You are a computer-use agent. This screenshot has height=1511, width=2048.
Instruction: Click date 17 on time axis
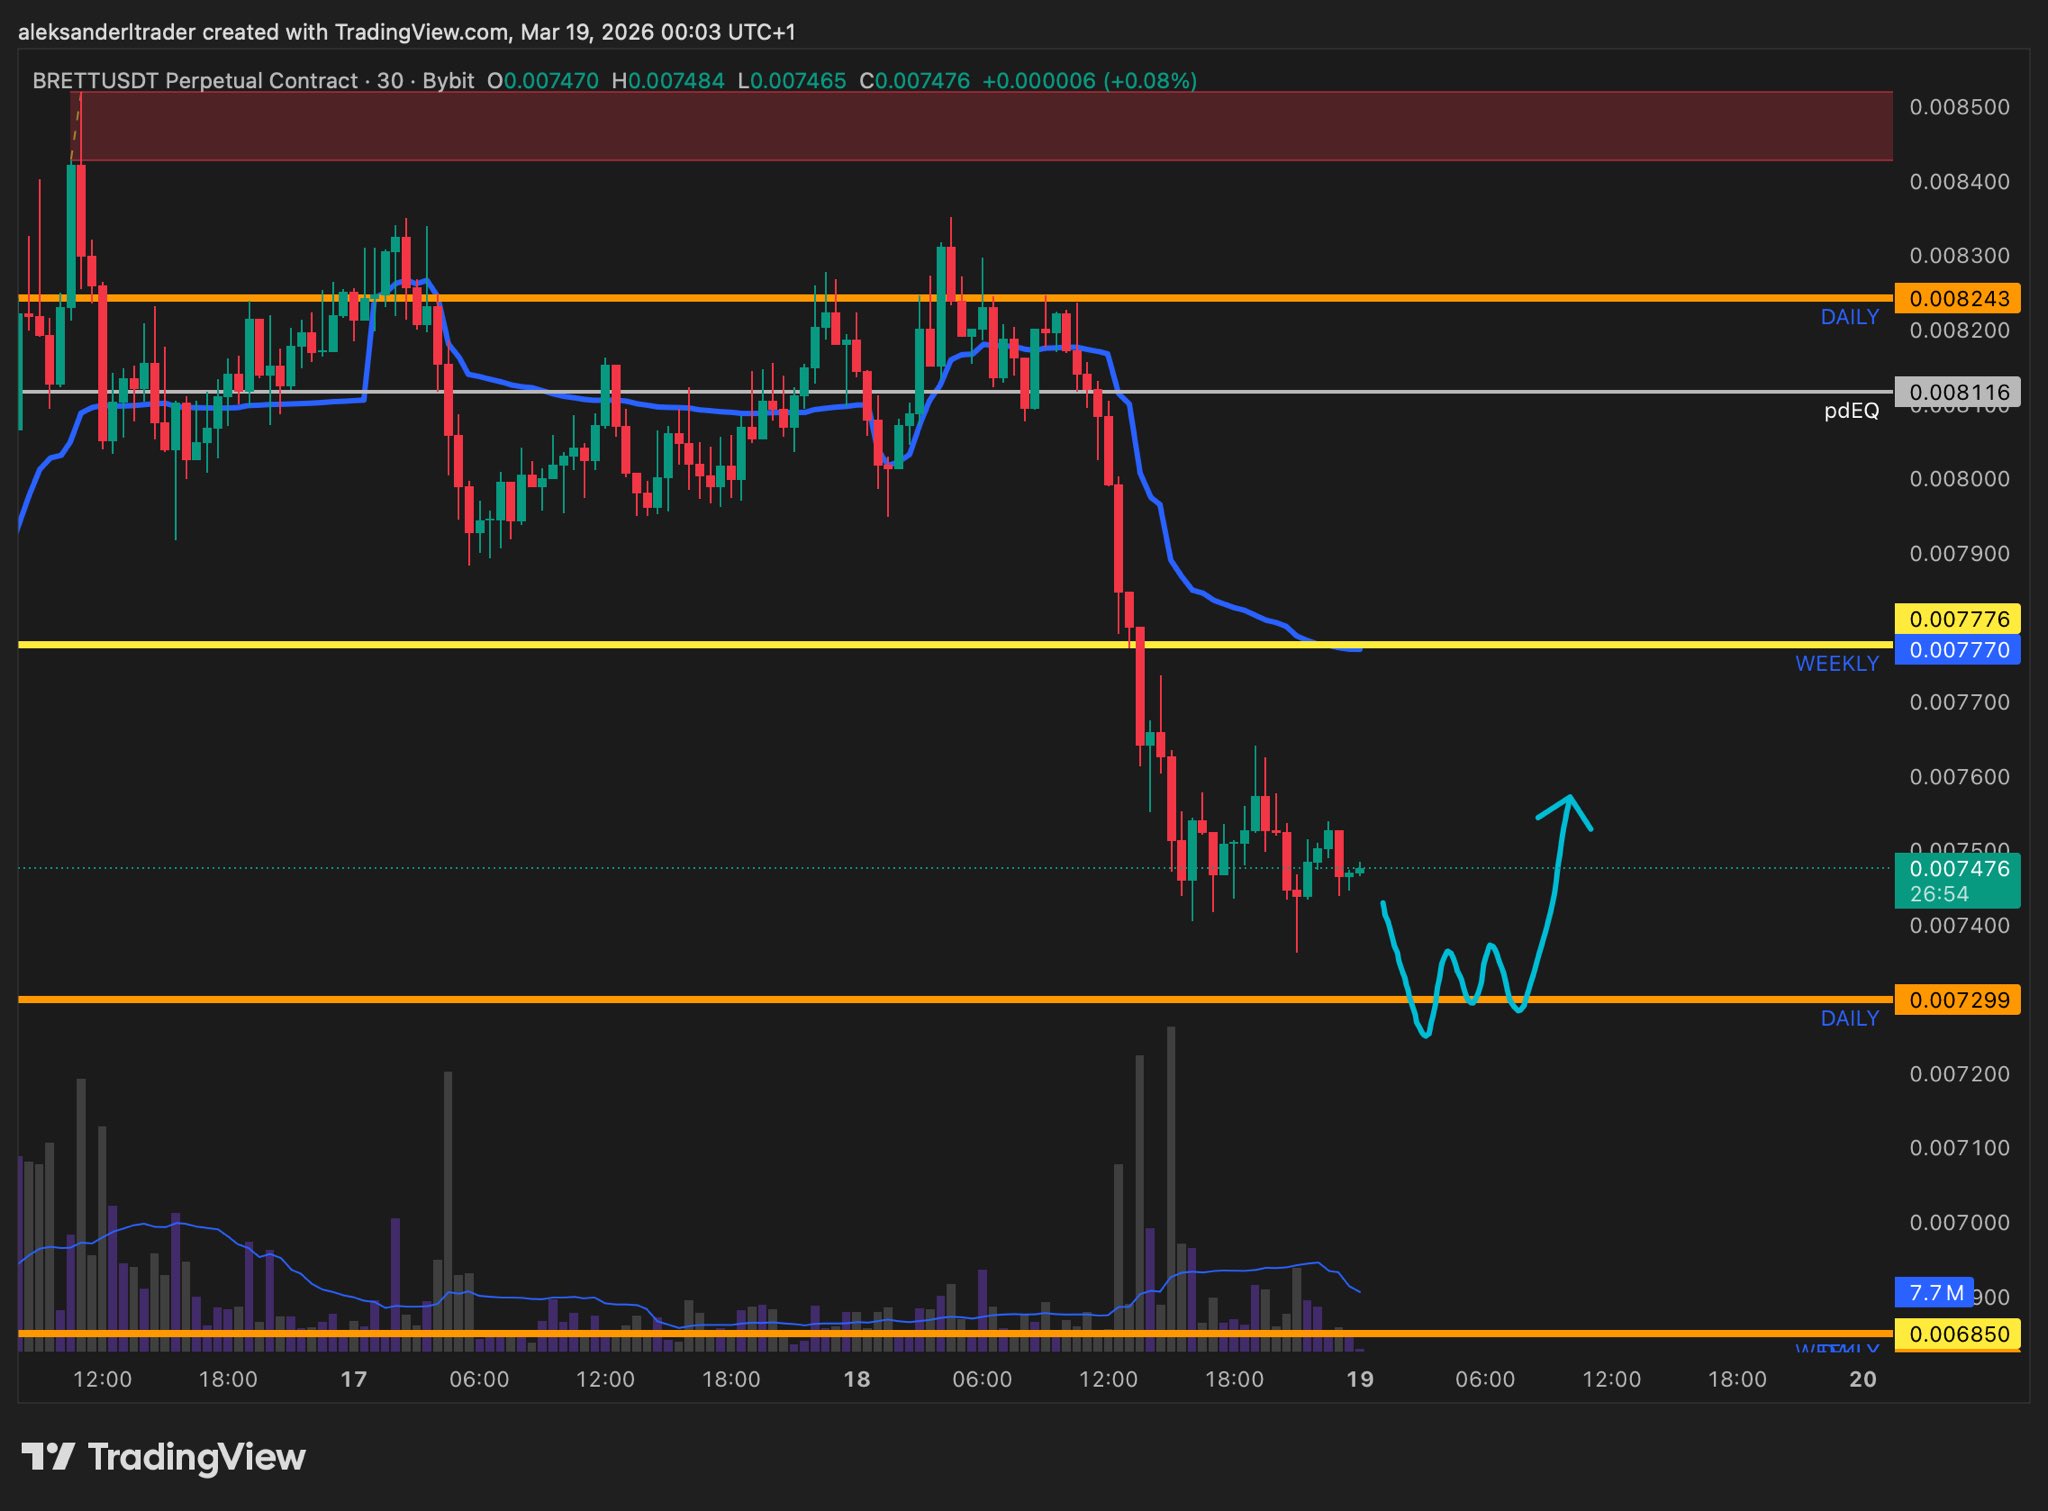coord(353,1379)
